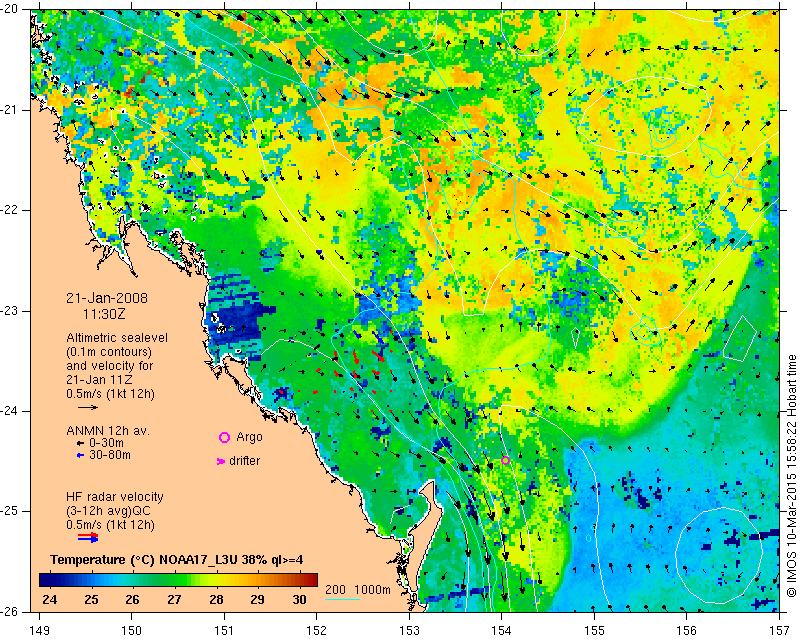Click the latitude axis label -26
The height and width of the screenshot is (640, 800).
click(10, 611)
